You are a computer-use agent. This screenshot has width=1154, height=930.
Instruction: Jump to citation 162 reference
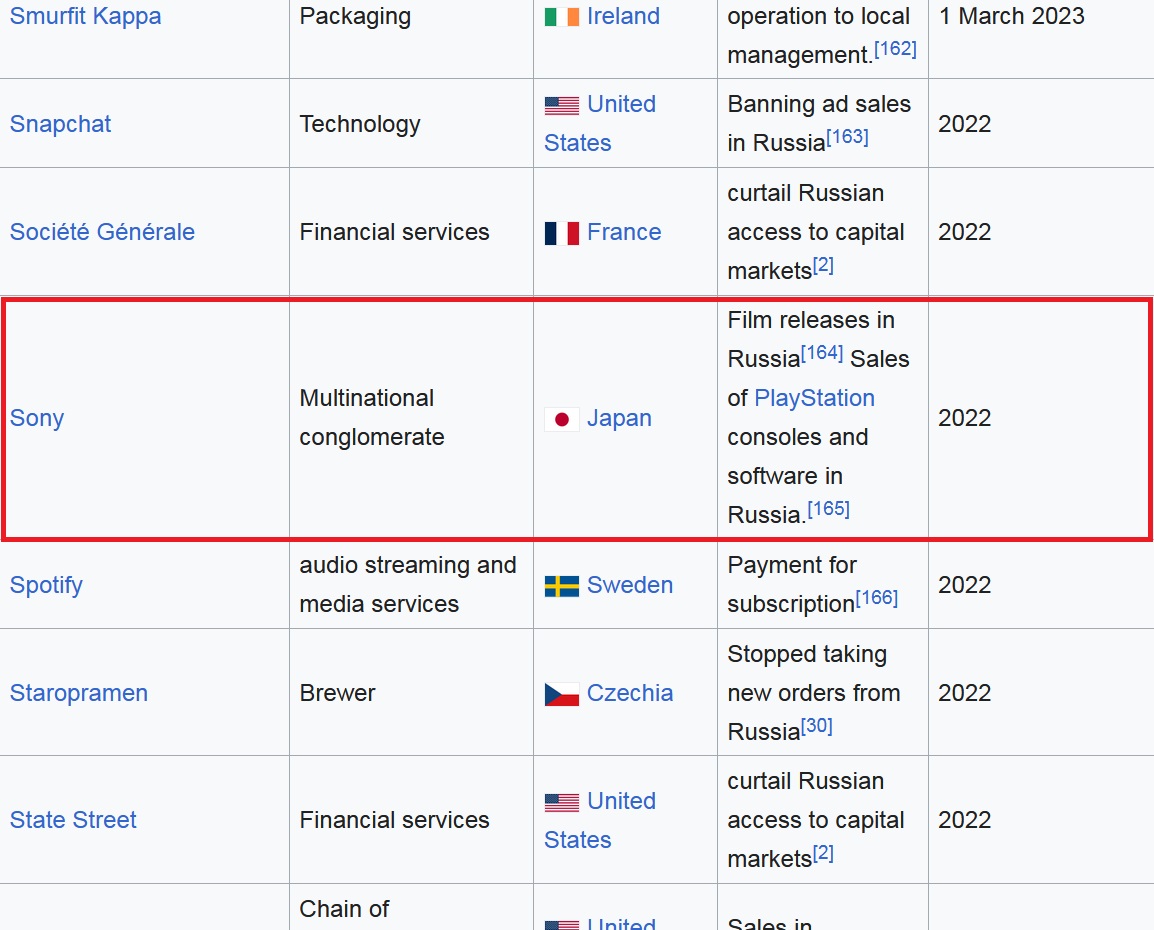click(x=895, y=49)
